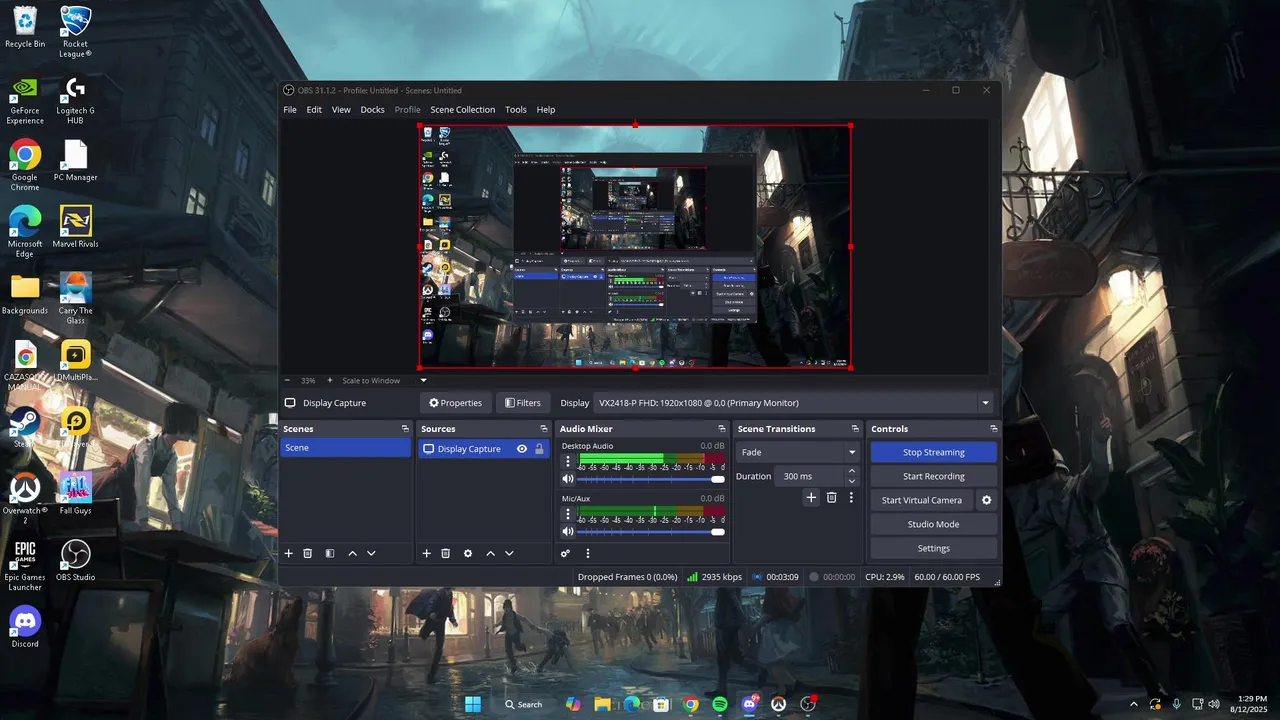Pop out the Sources dock
The height and width of the screenshot is (720, 1280).
click(543, 429)
